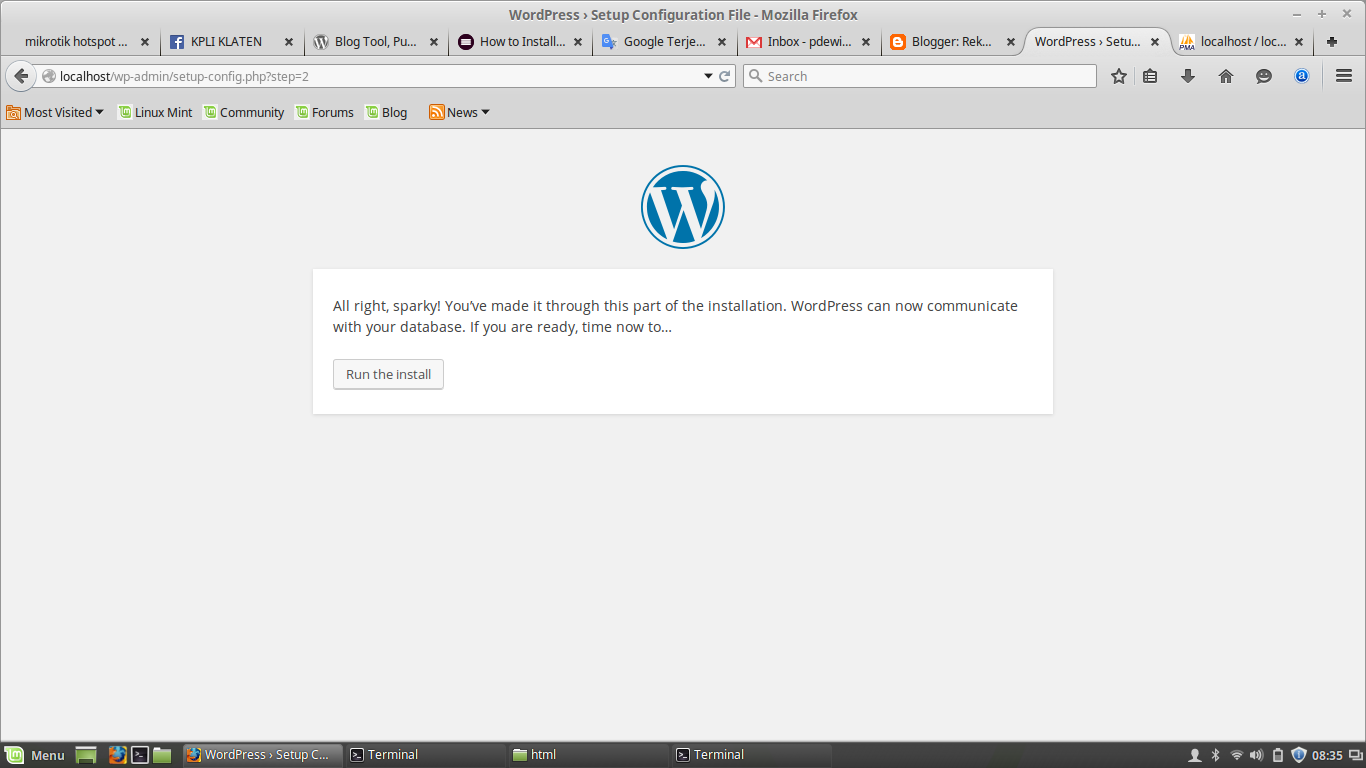This screenshot has height=768, width=1366.
Task: Close the Blogger tab
Action: click(1010, 42)
